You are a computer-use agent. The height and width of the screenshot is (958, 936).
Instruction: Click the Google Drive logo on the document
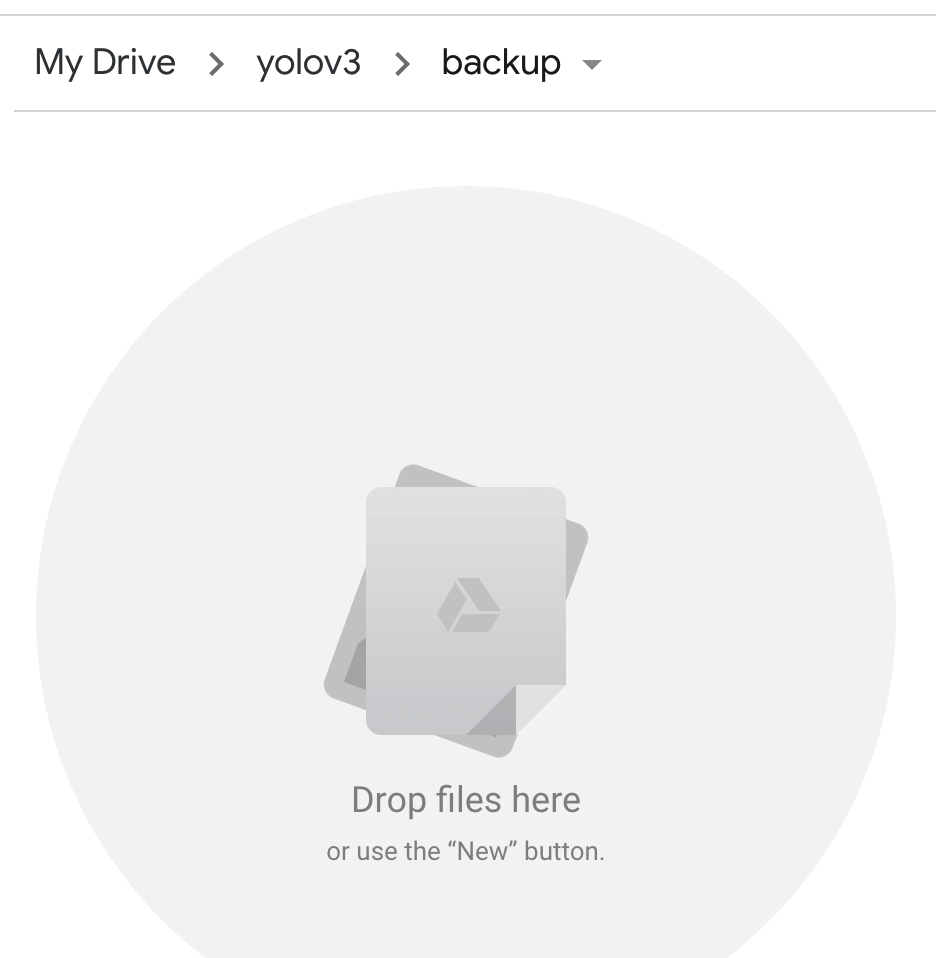tap(468, 606)
